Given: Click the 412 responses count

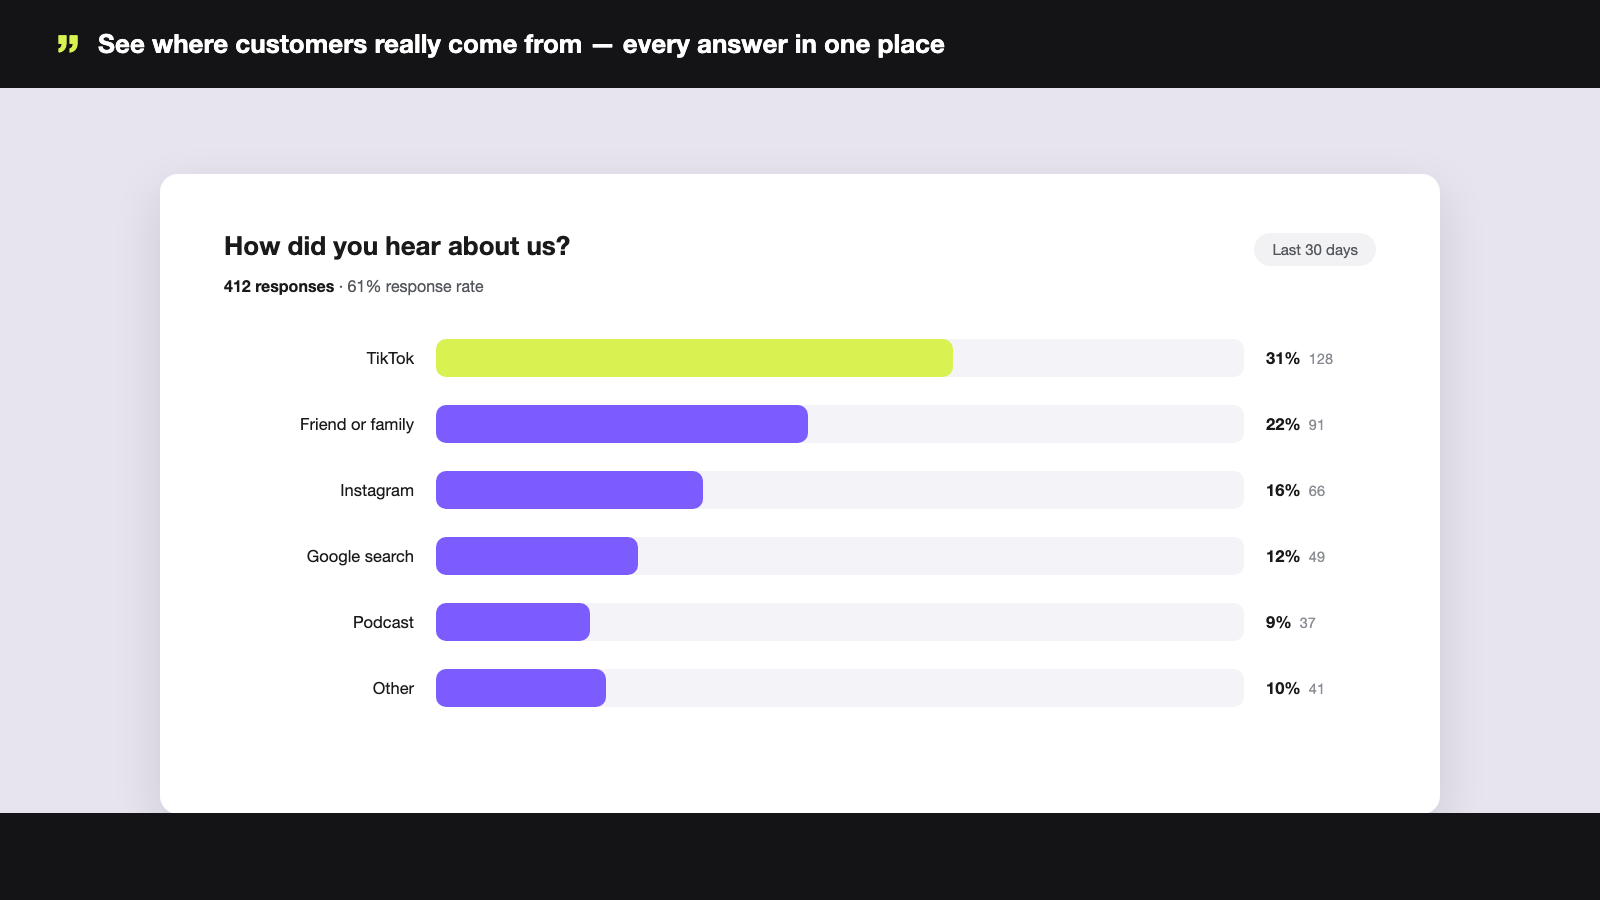Looking at the screenshot, I should click(279, 286).
